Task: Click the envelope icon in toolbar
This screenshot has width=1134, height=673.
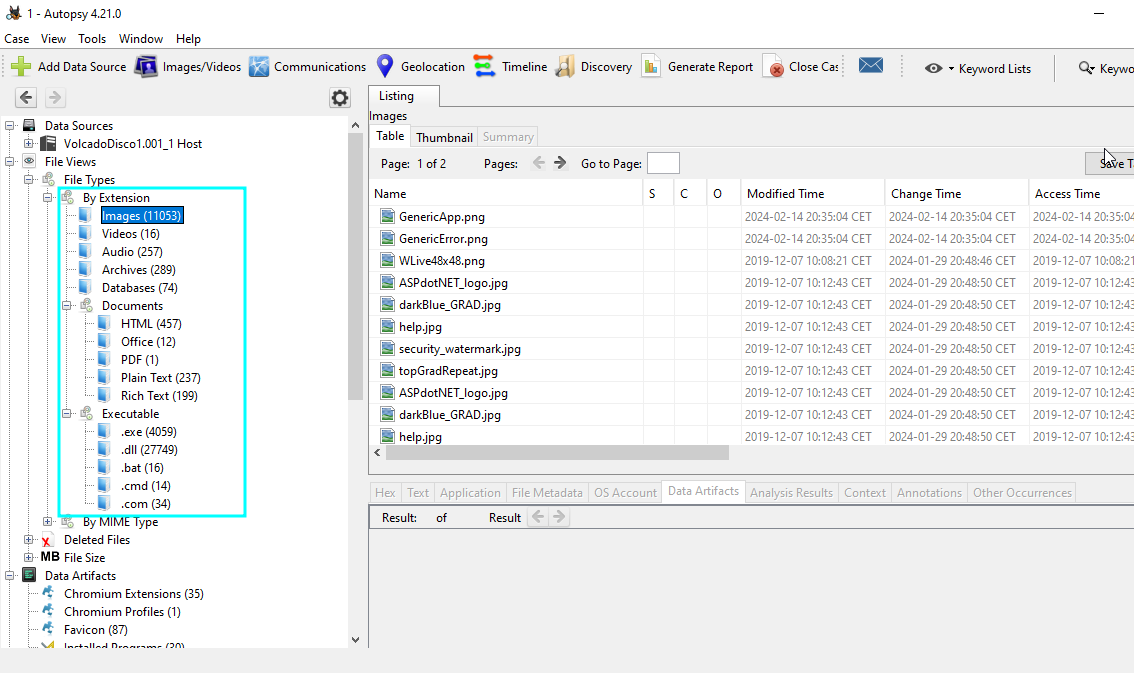Action: [x=870, y=67]
